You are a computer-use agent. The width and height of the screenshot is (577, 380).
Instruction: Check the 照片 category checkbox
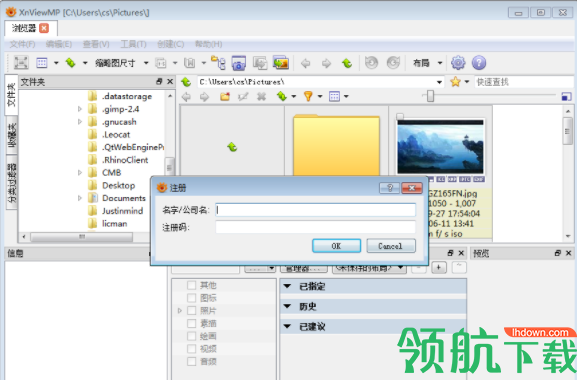tap(191, 310)
